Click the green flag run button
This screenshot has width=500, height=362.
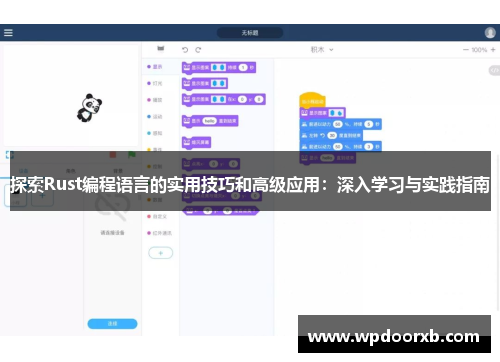click(x=132, y=155)
